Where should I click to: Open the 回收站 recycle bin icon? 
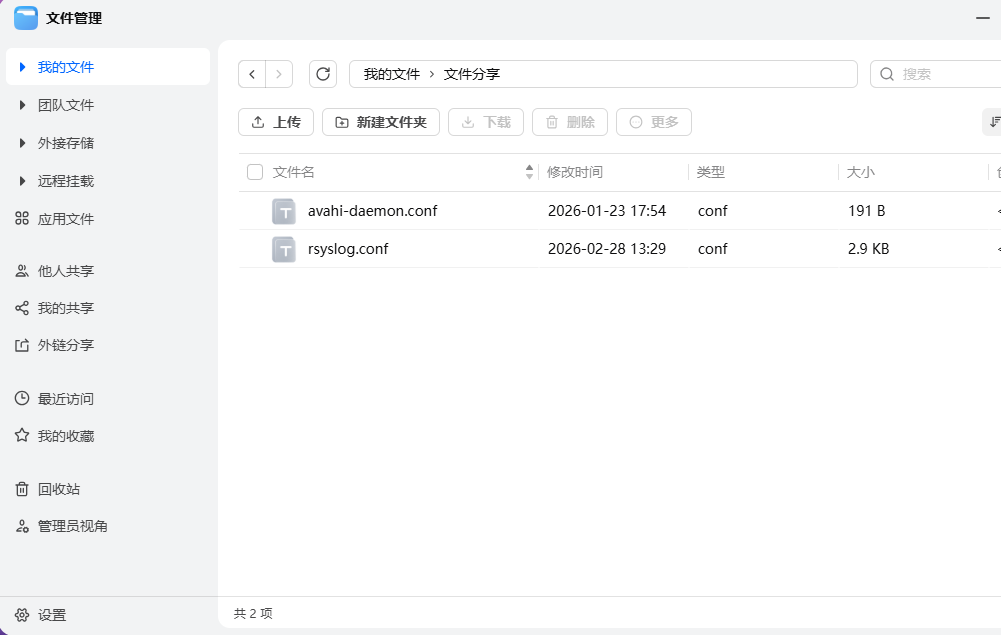pos(21,489)
